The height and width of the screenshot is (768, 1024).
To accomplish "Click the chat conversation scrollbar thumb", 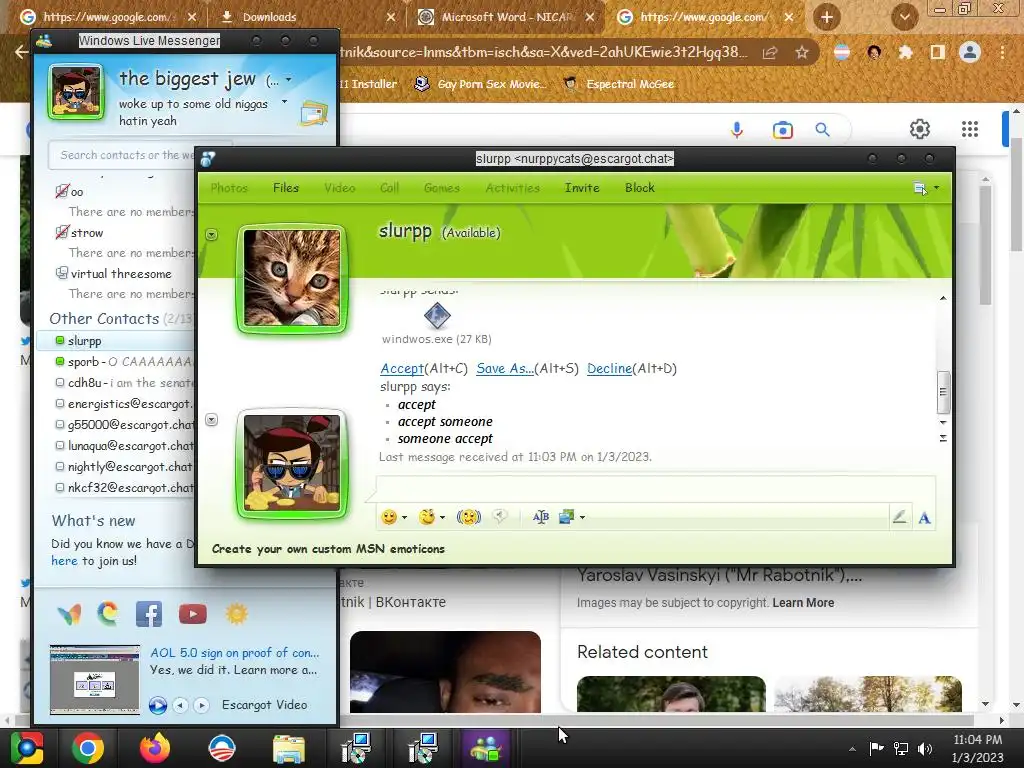I will tap(942, 392).
